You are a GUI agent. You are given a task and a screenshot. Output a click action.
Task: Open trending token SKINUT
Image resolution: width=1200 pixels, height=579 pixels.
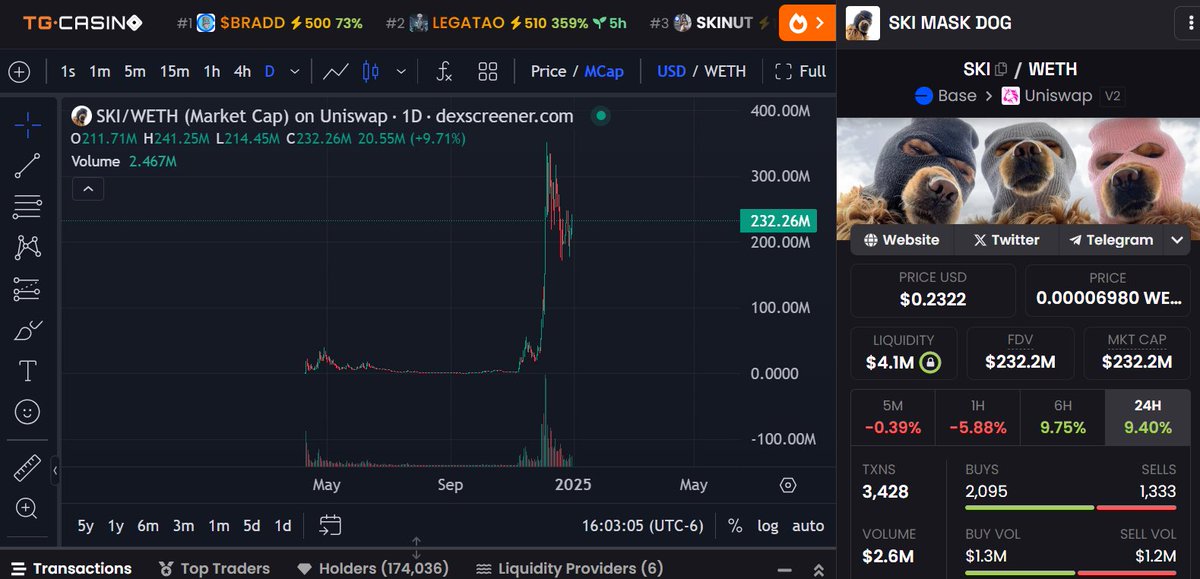point(711,22)
